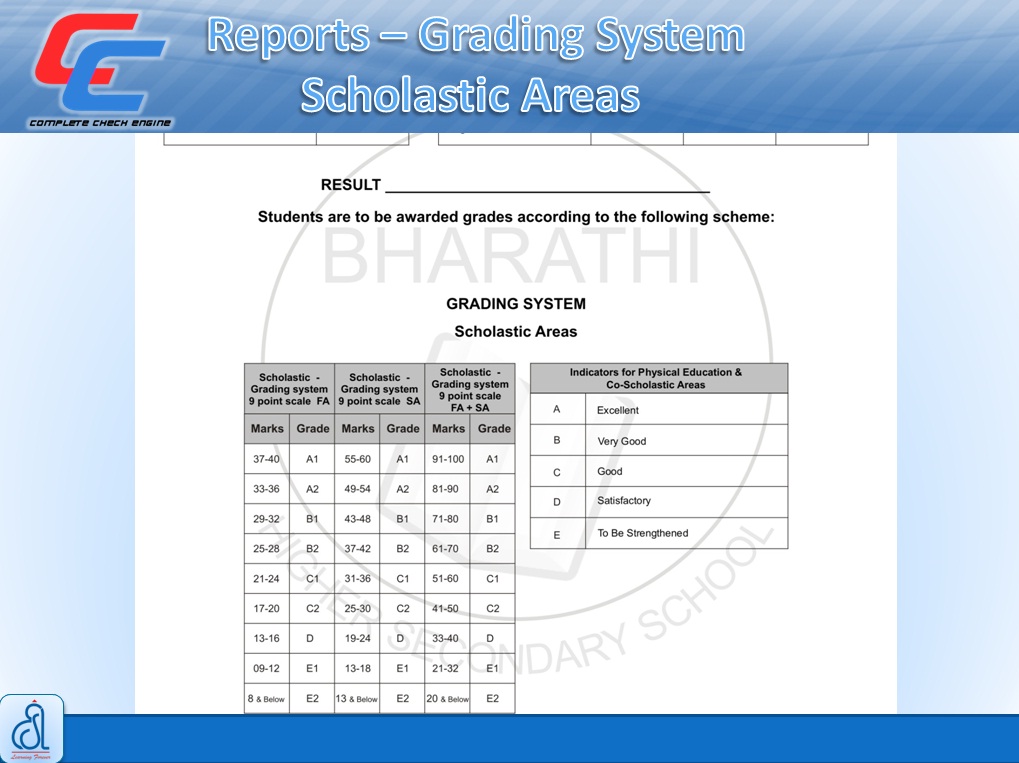
Task: Click grade letter 'A' in indicators table
Action: coord(557,409)
